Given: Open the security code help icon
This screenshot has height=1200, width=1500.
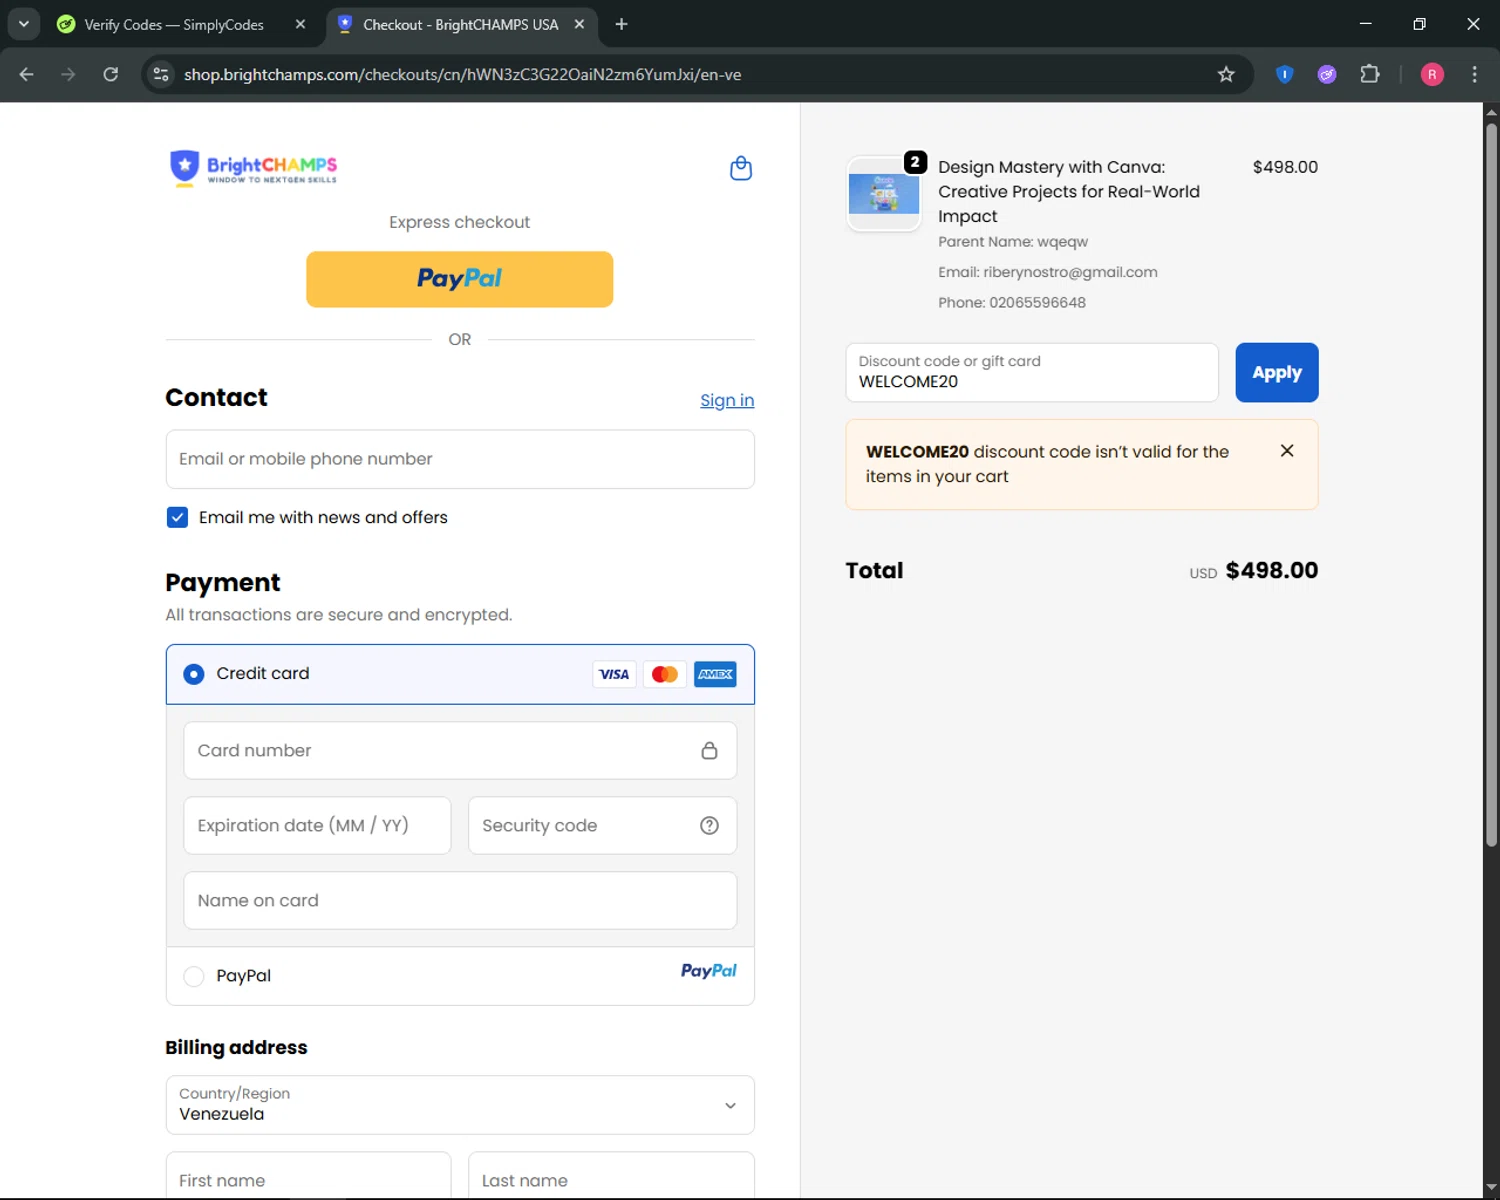Looking at the screenshot, I should point(709,825).
